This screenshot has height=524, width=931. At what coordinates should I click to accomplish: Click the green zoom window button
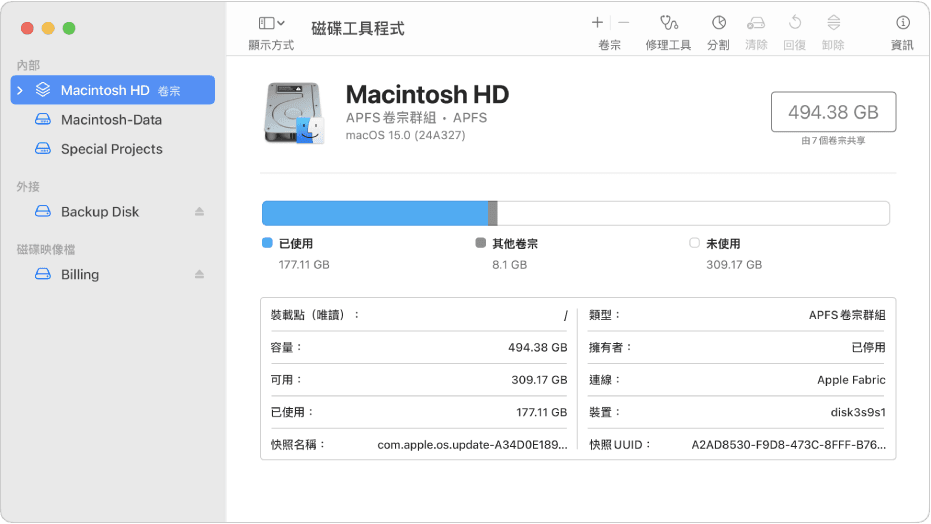pos(69,28)
